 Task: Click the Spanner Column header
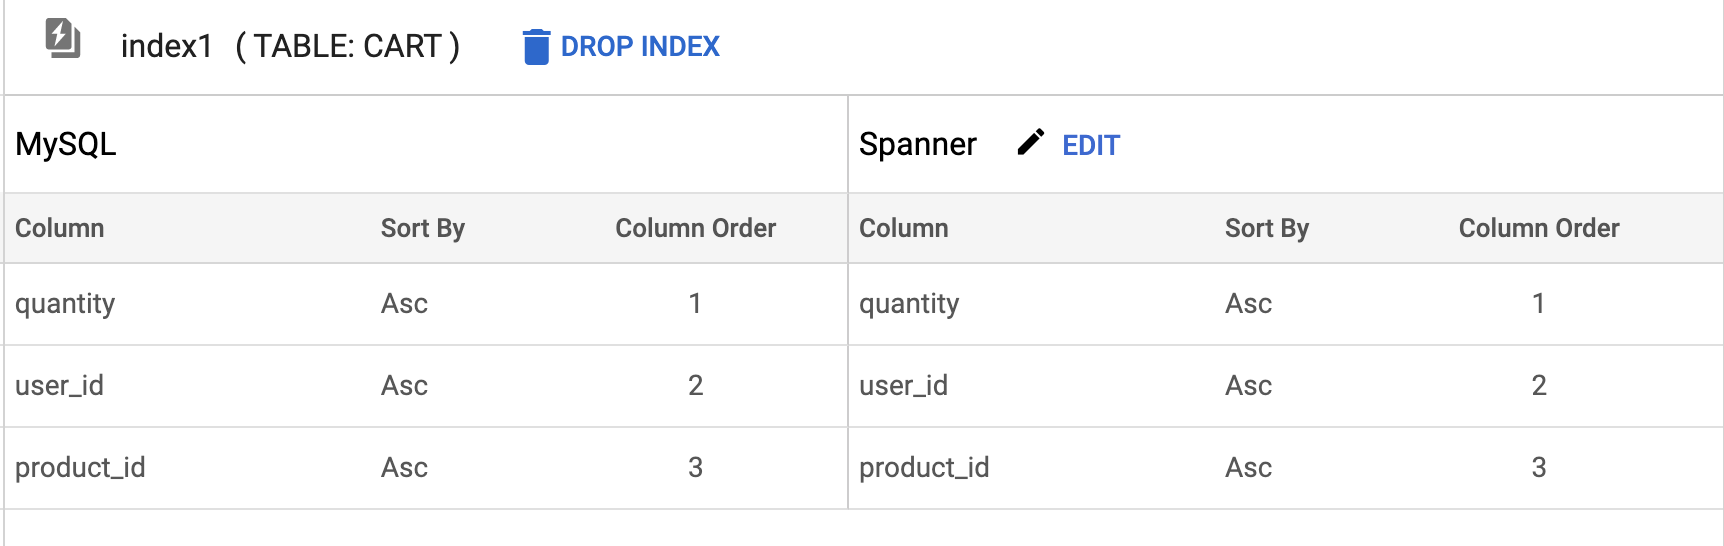click(904, 228)
